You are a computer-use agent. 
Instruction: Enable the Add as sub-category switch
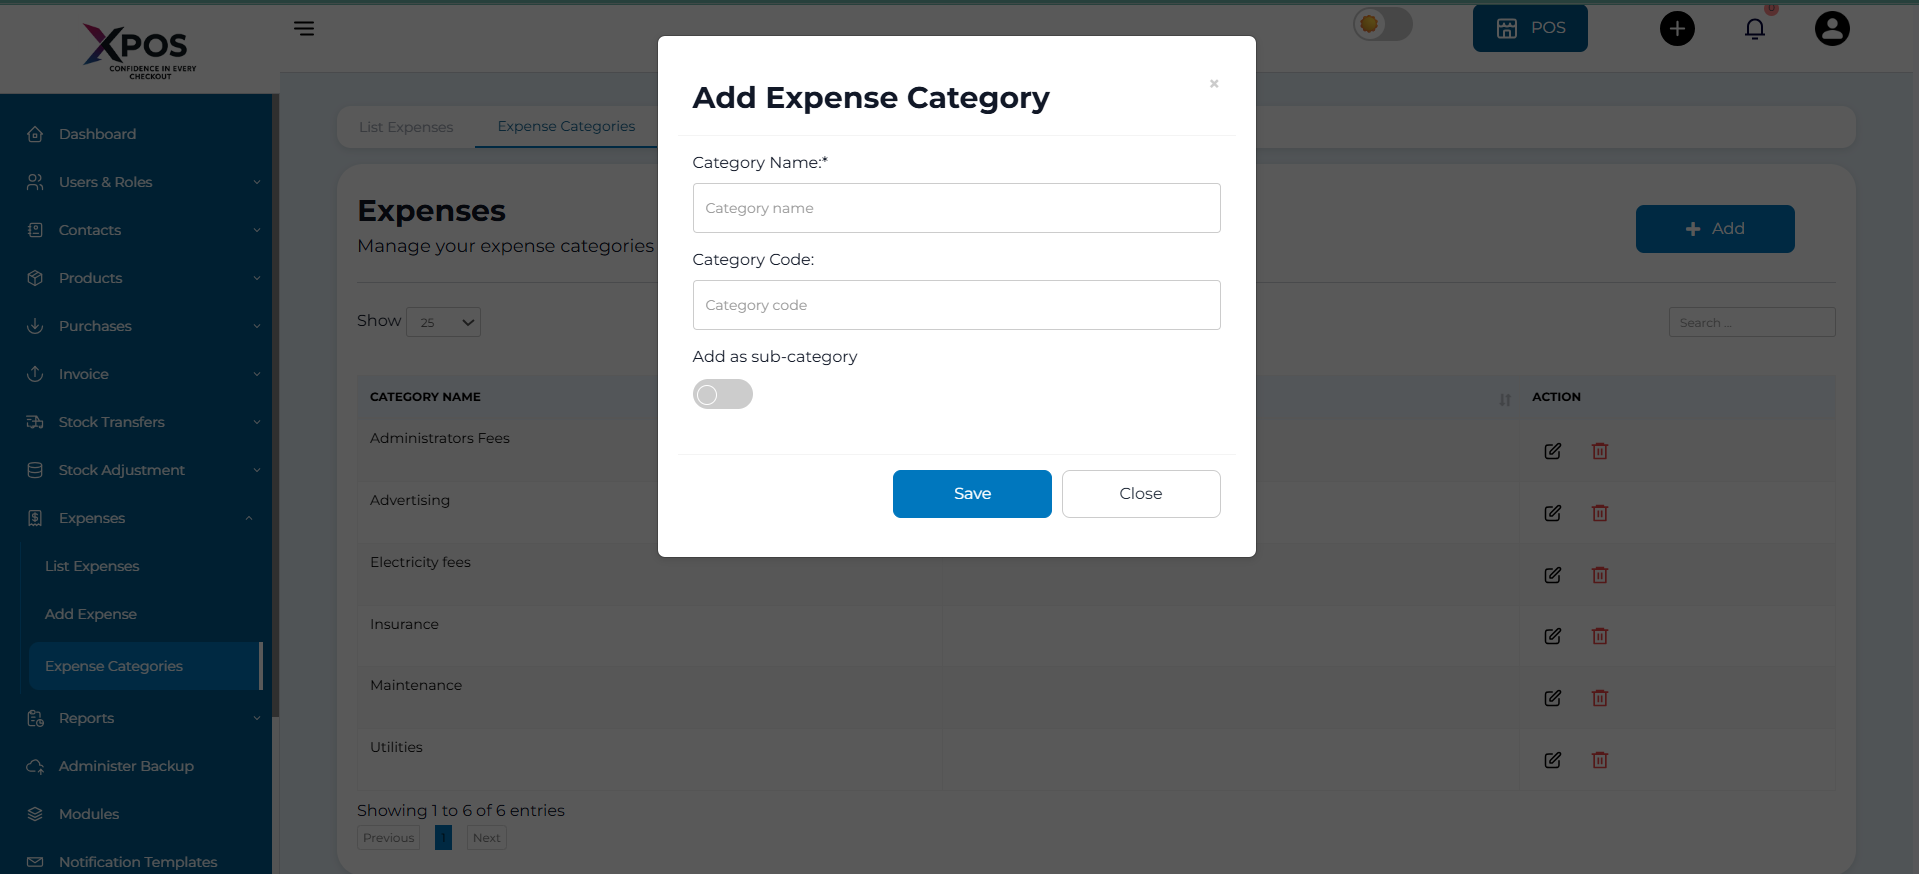click(x=722, y=394)
